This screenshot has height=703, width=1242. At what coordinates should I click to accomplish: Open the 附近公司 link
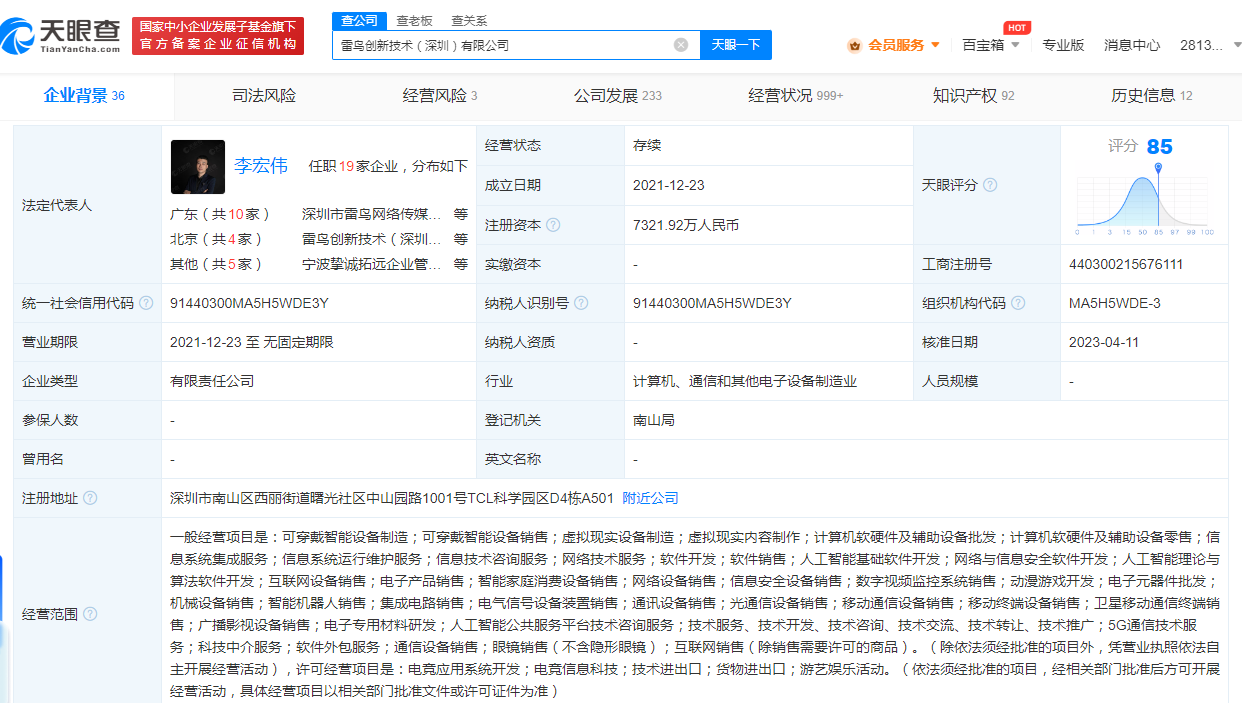tap(650, 498)
